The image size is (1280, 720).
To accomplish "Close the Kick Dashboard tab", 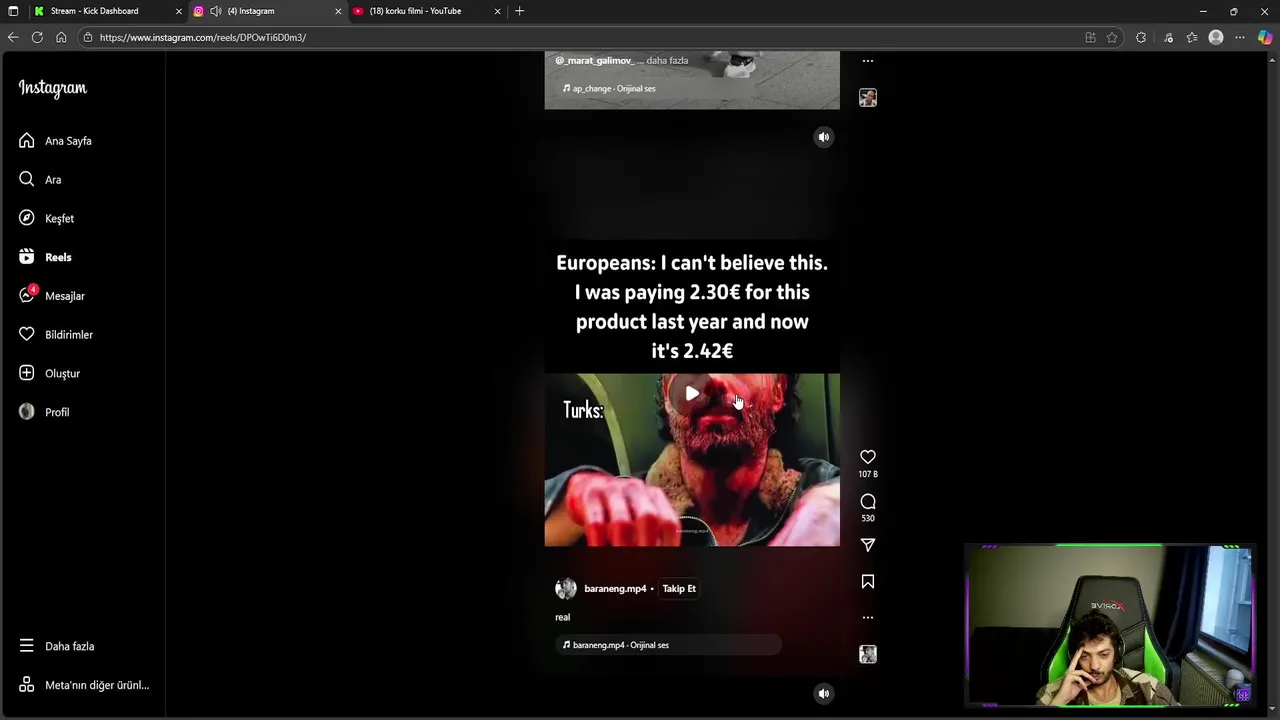I will tap(179, 11).
